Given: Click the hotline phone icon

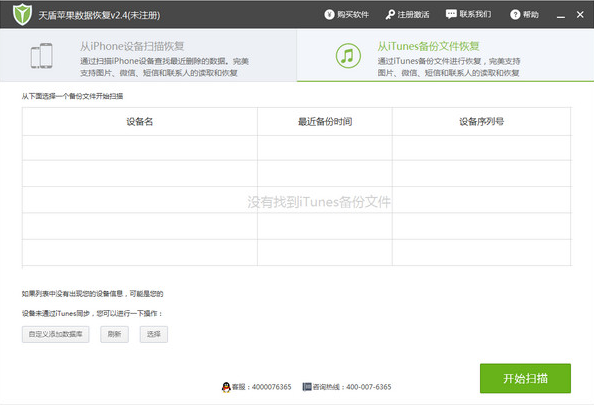Looking at the screenshot, I should [307, 387].
